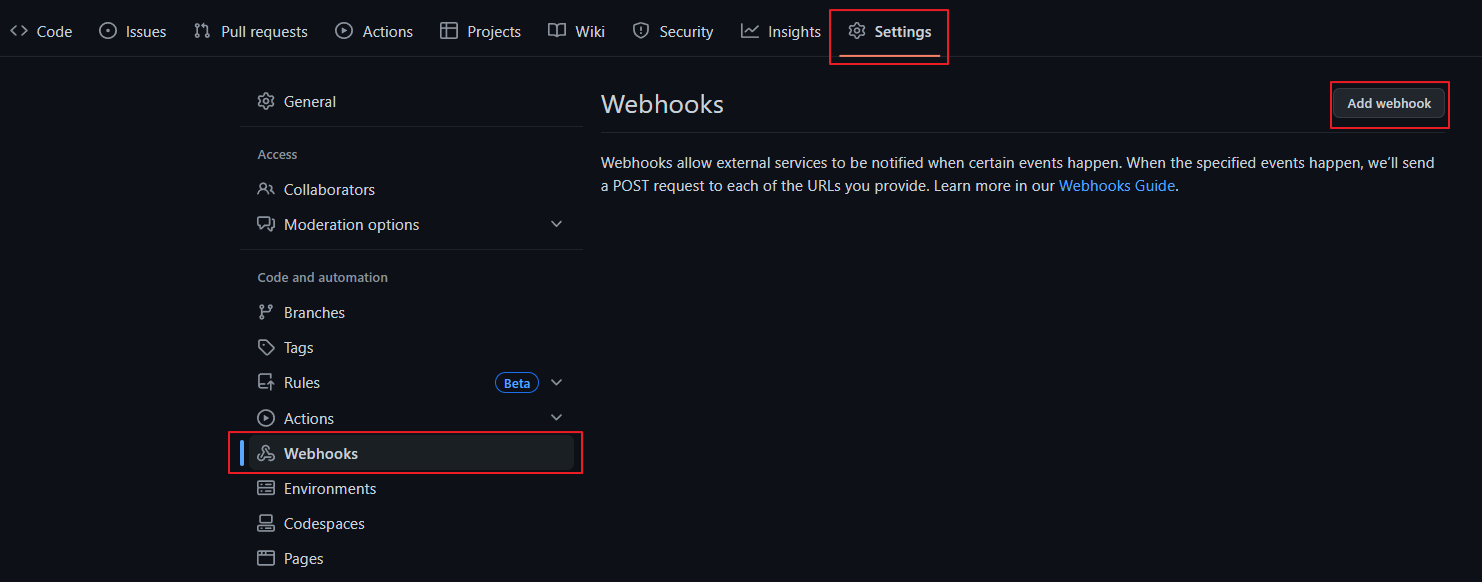
Task: Open Moderation options in the sidebar
Action: point(411,224)
